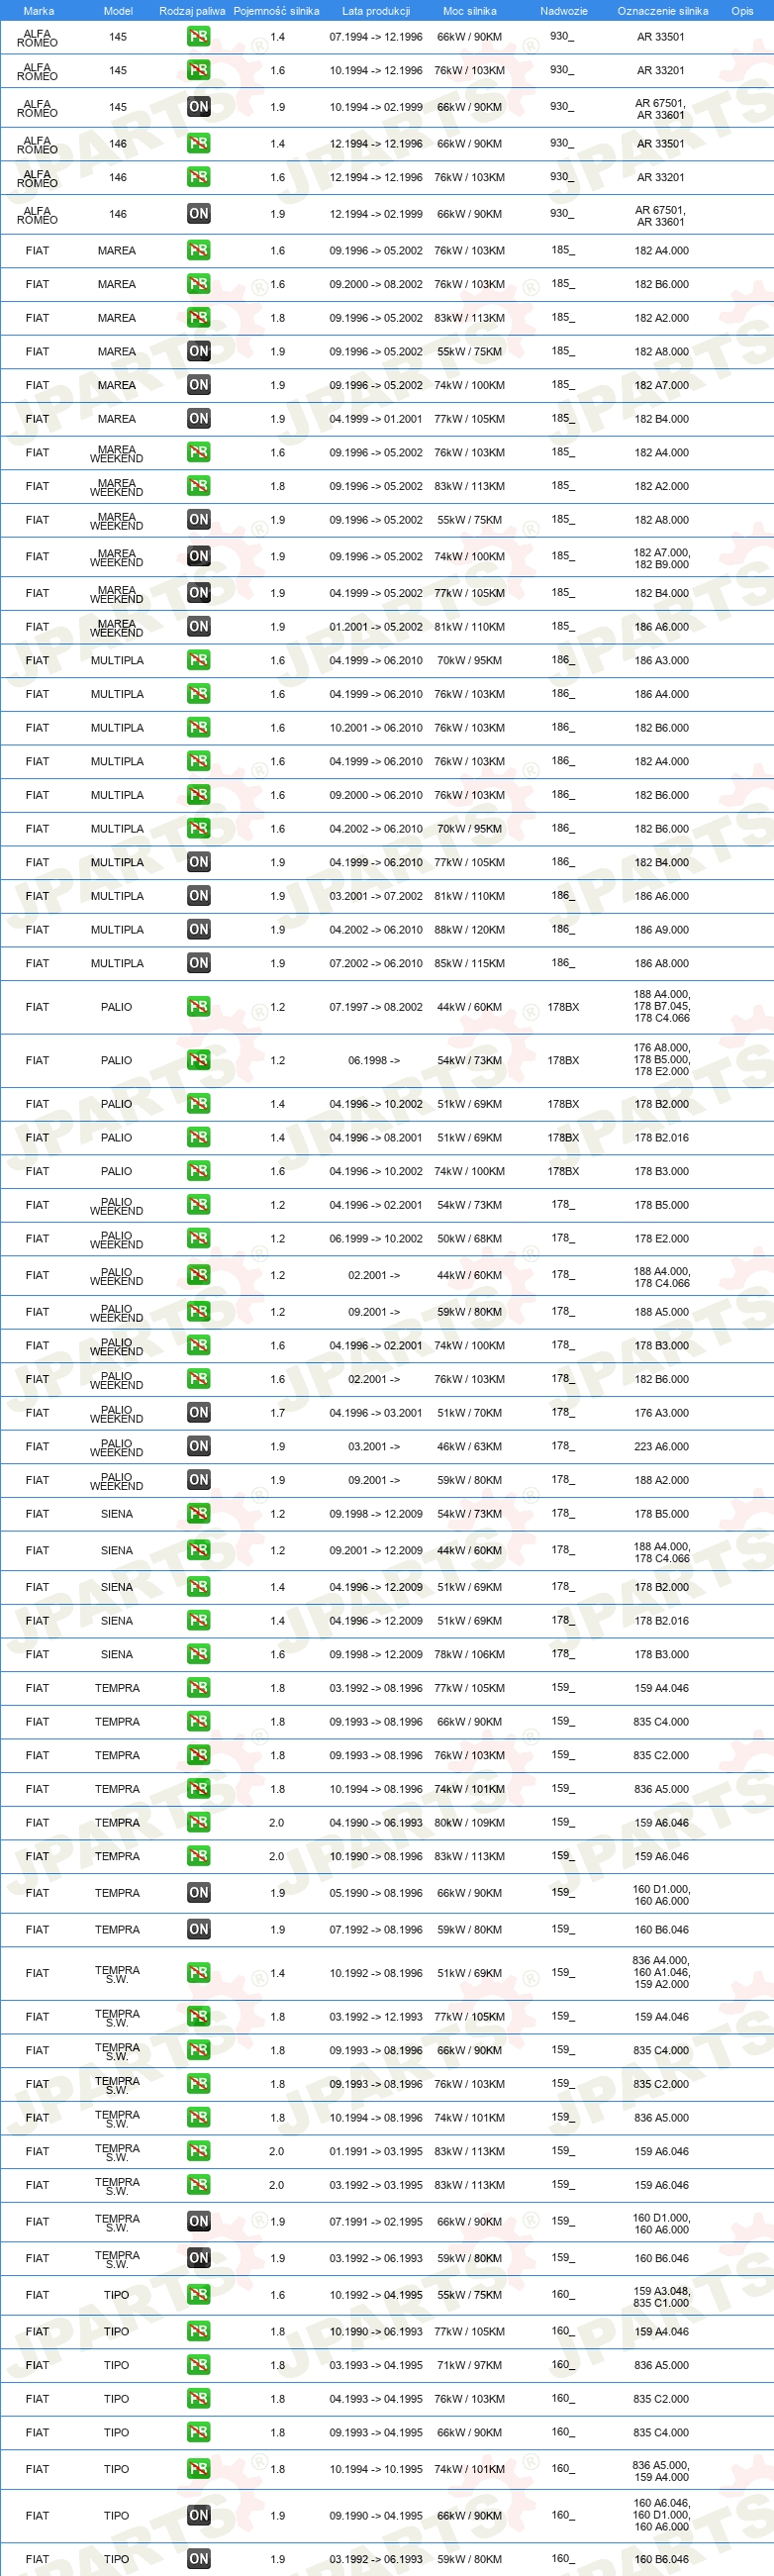Click power value 46kW / 63KM
Image resolution: width=774 pixels, height=2576 pixels.
pos(470,1448)
